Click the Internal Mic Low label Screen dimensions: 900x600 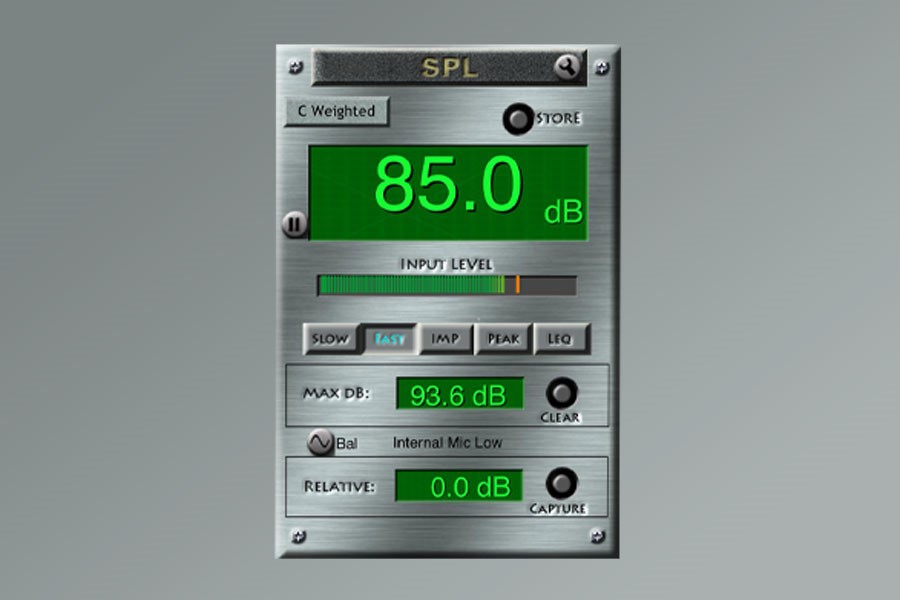[448, 443]
